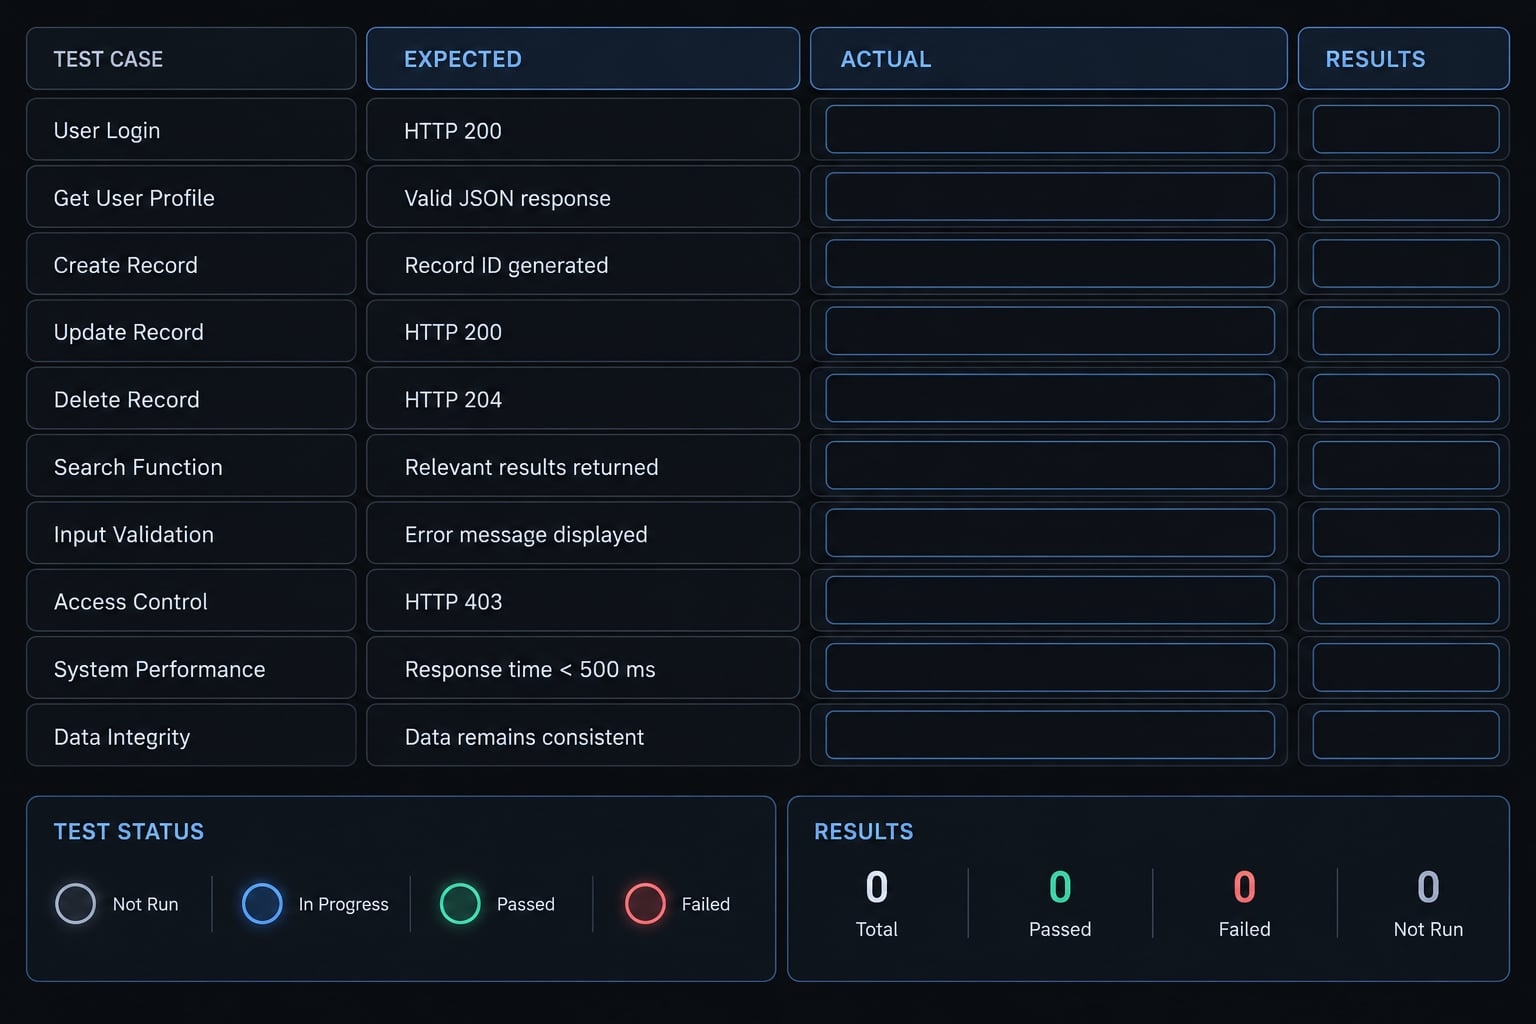Click the Actual field for Search Function

tap(1050, 465)
